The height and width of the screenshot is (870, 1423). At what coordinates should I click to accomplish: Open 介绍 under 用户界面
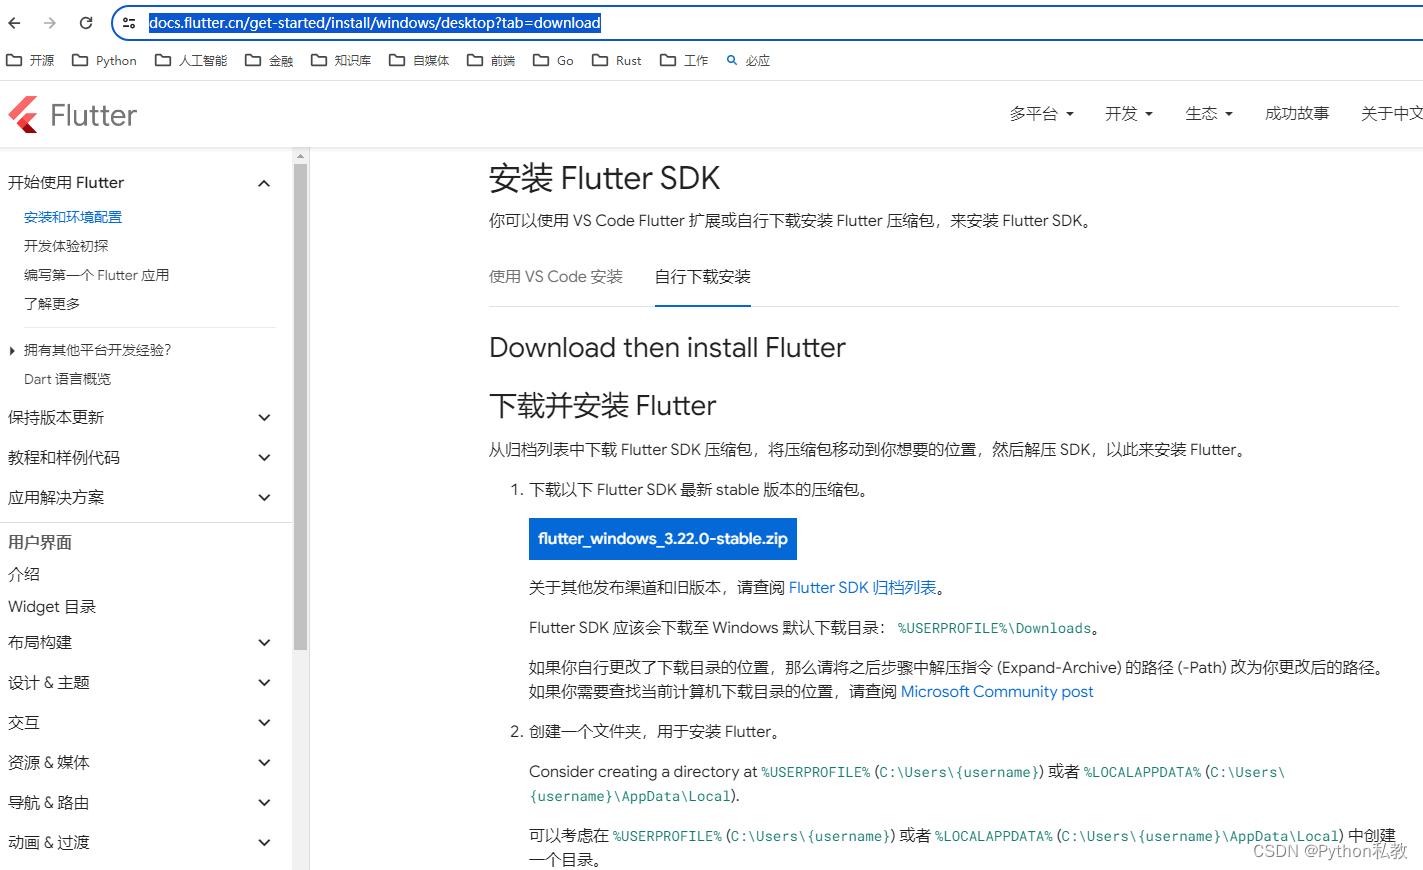[x=24, y=575]
